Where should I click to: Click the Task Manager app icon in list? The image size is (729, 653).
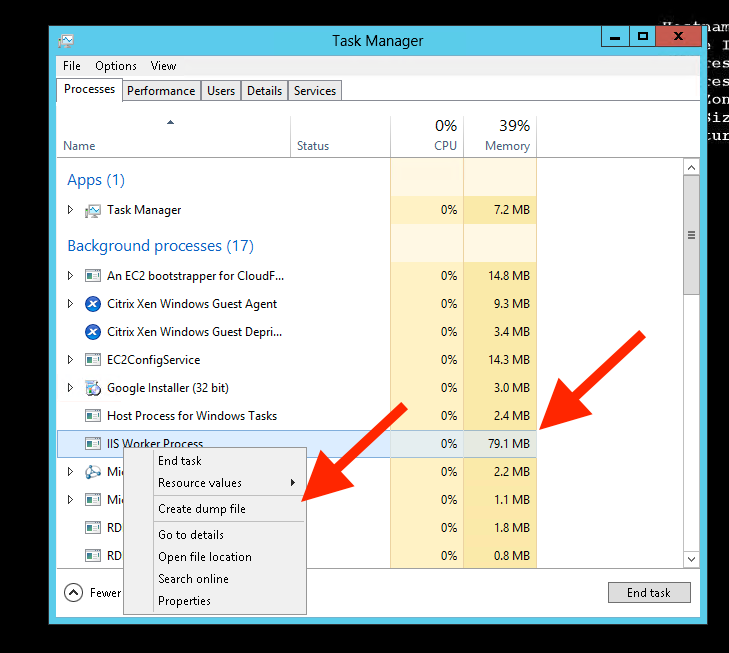click(x=93, y=210)
